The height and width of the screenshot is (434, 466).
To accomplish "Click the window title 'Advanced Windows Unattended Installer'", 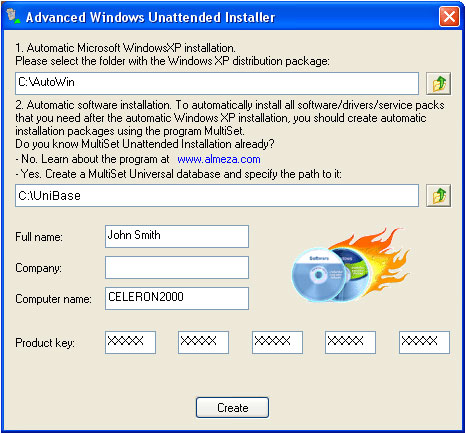I will point(150,17).
